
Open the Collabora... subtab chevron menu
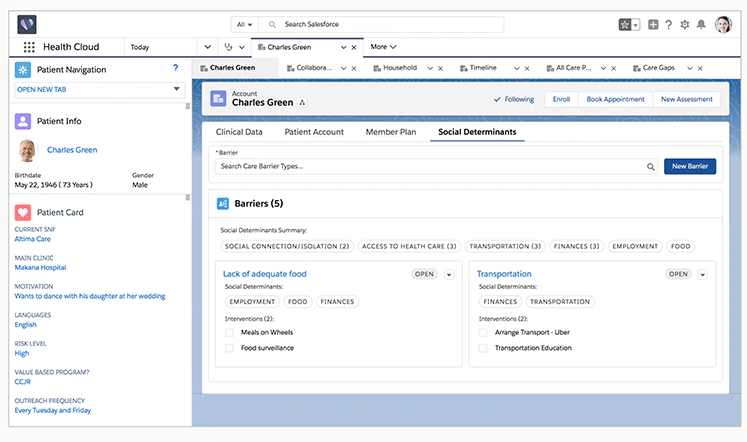(x=343, y=68)
